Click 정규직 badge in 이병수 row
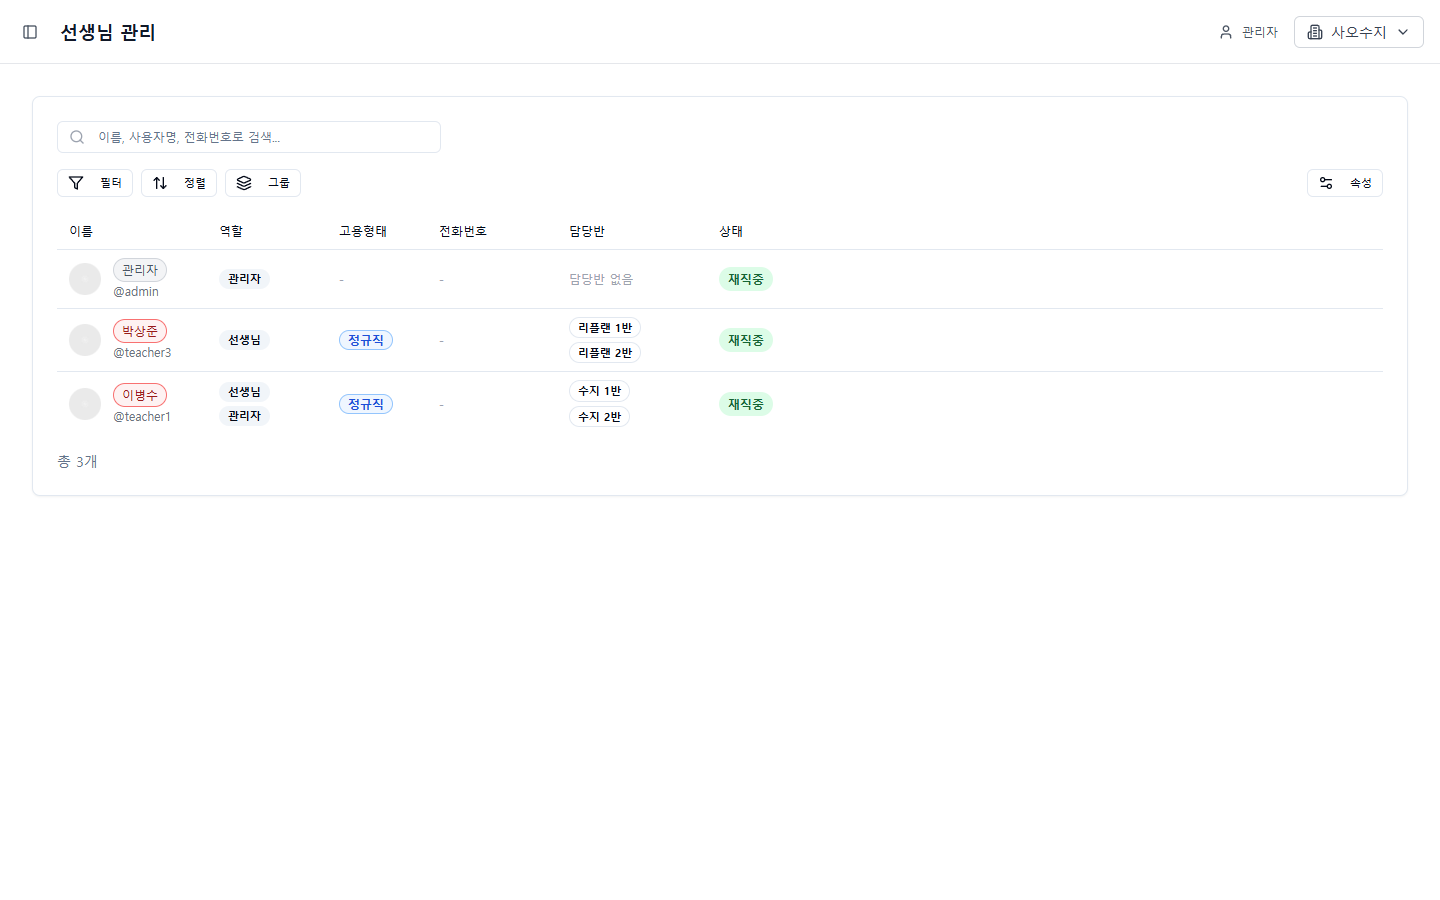This screenshot has width=1440, height=900. point(366,404)
